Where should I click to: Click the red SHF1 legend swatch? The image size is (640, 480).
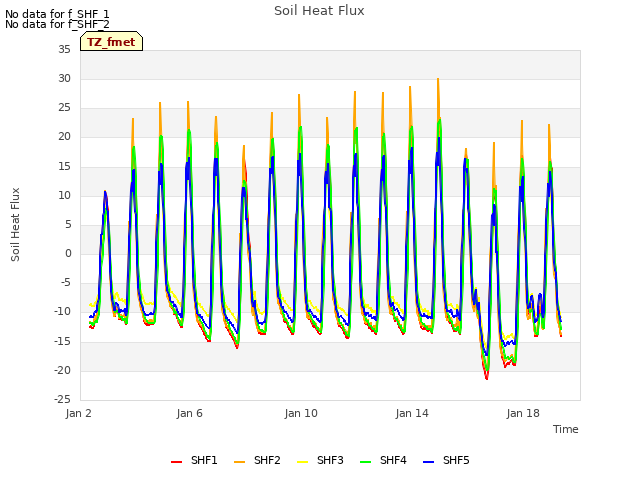[x=176, y=462]
